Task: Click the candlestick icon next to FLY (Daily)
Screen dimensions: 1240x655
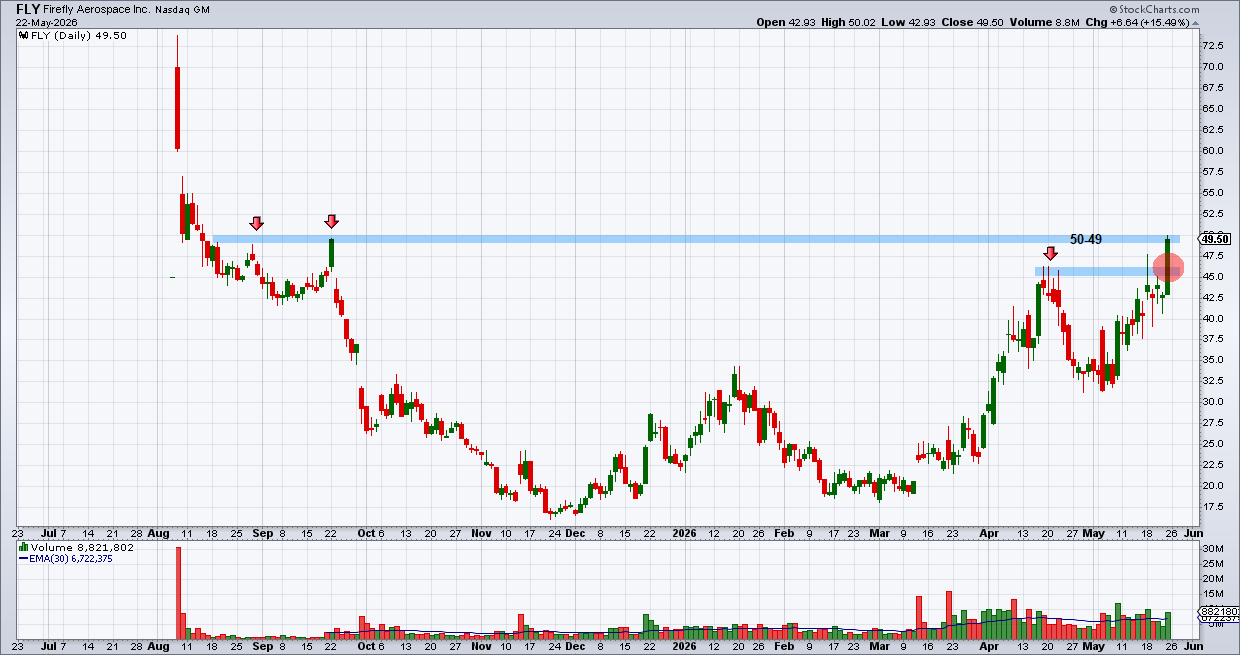Action: tap(23, 35)
